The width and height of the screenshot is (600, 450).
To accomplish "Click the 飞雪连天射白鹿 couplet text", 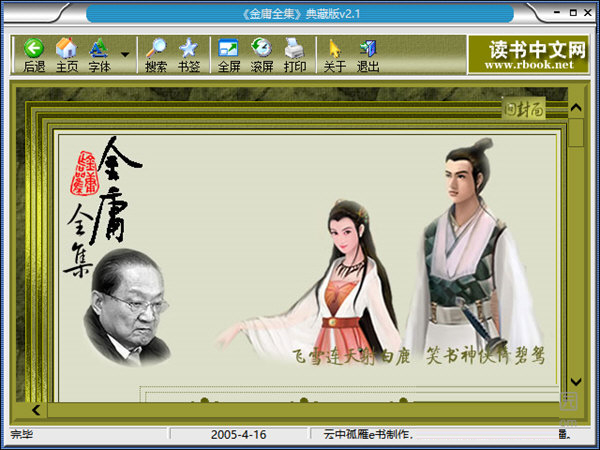I will point(351,356).
